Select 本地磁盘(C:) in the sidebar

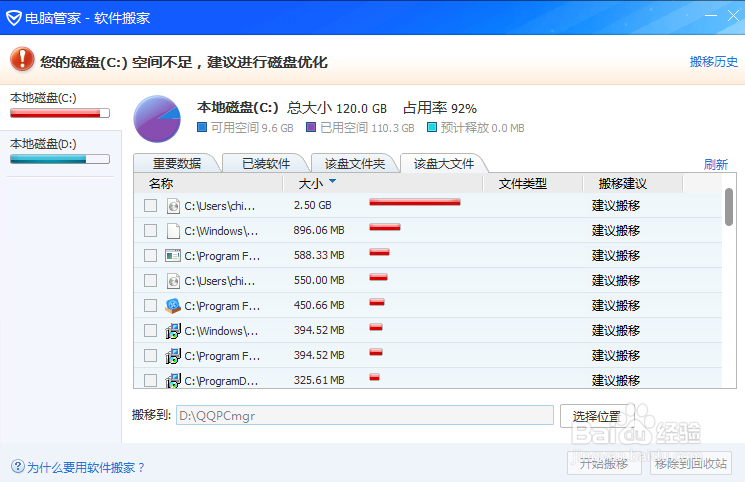click(x=60, y=106)
